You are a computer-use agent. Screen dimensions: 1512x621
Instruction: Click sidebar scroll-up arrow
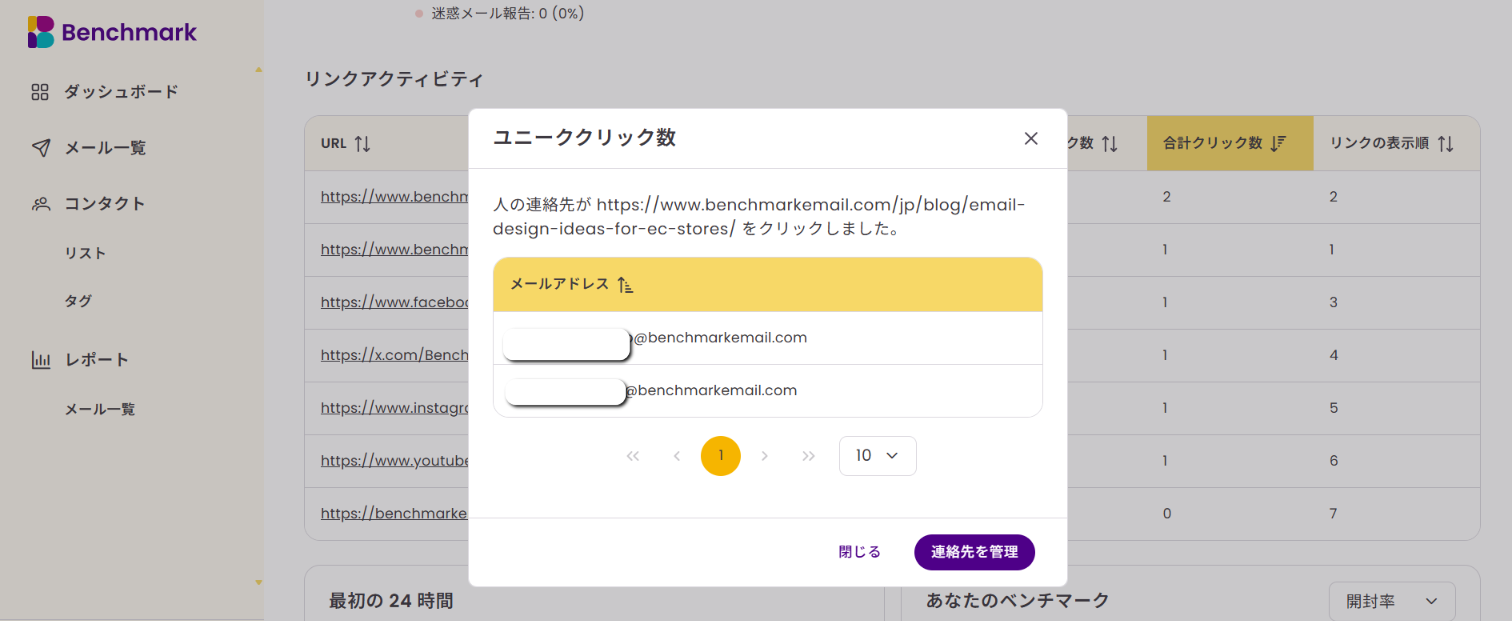(x=258, y=70)
